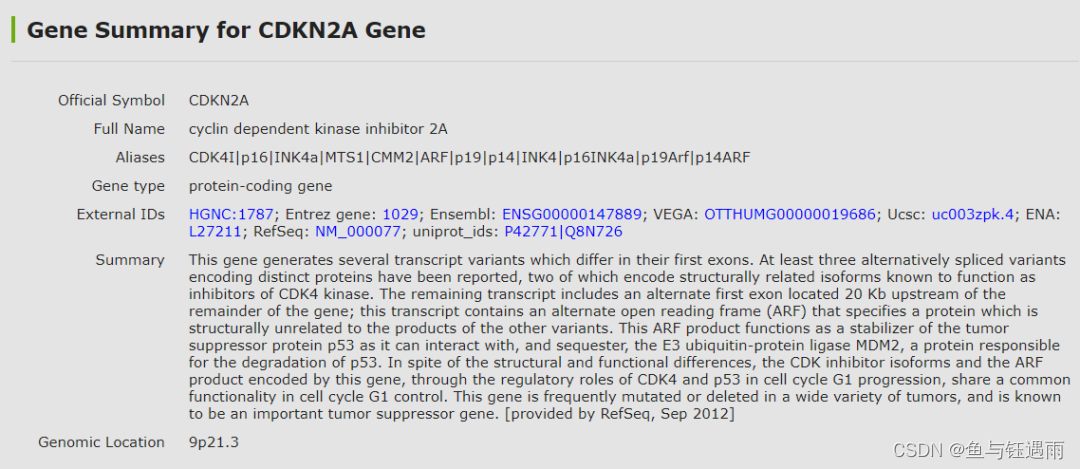Click the CSDN watermark text
This screenshot has width=1080, height=469.
click(978, 451)
